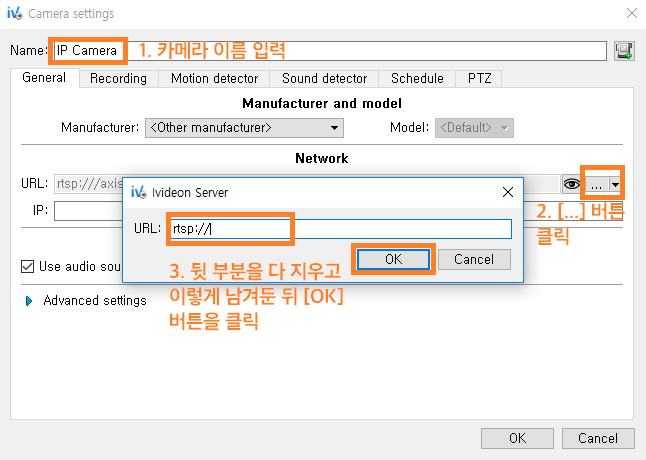
Task: Toggle the Use audio source checkbox
Action: click(28, 266)
